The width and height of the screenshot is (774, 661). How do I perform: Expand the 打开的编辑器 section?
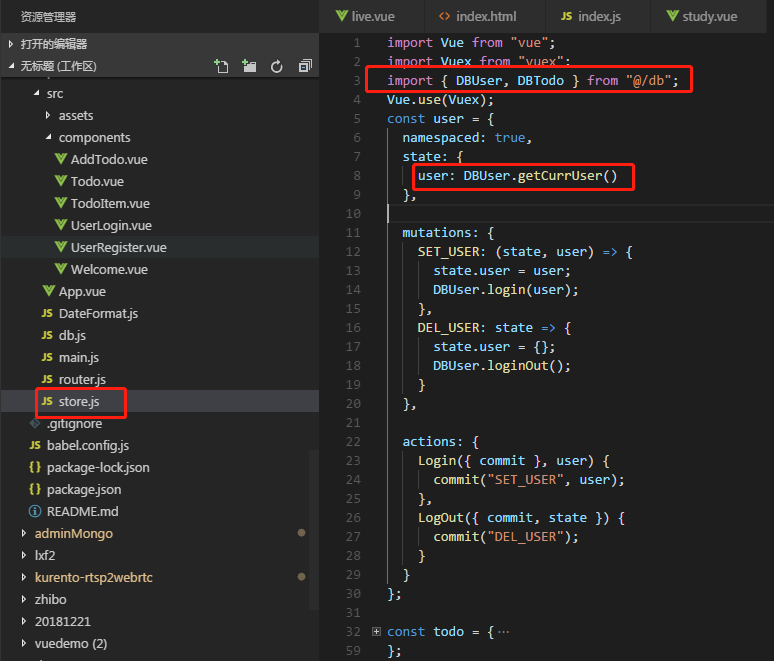[x=53, y=44]
